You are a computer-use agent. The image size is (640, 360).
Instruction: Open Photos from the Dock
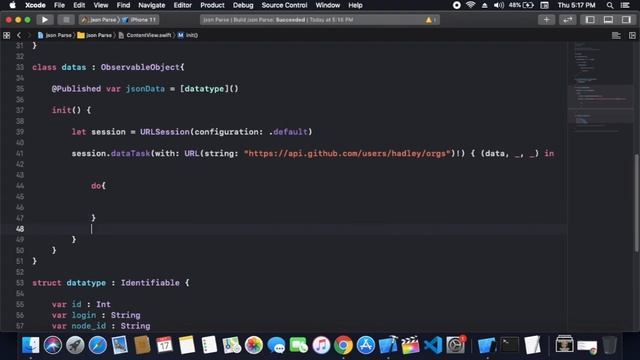(x=254, y=345)
